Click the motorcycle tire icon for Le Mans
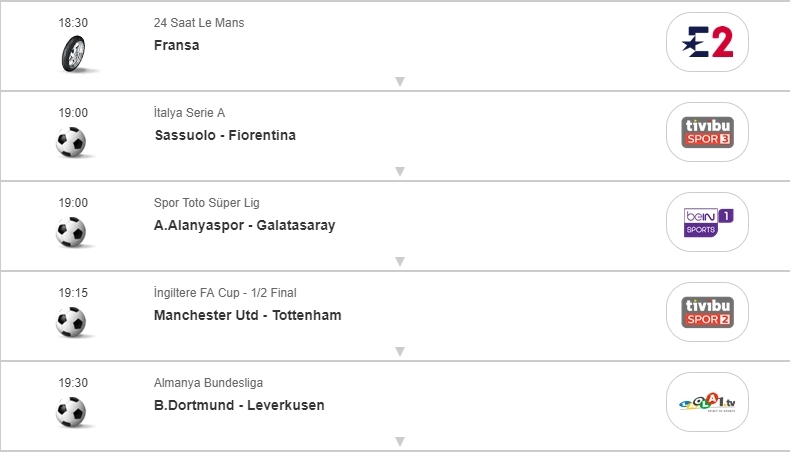Image resolution: width=790 pixels, height=452 pixels. pyautogui.click(x=72, y=52)
